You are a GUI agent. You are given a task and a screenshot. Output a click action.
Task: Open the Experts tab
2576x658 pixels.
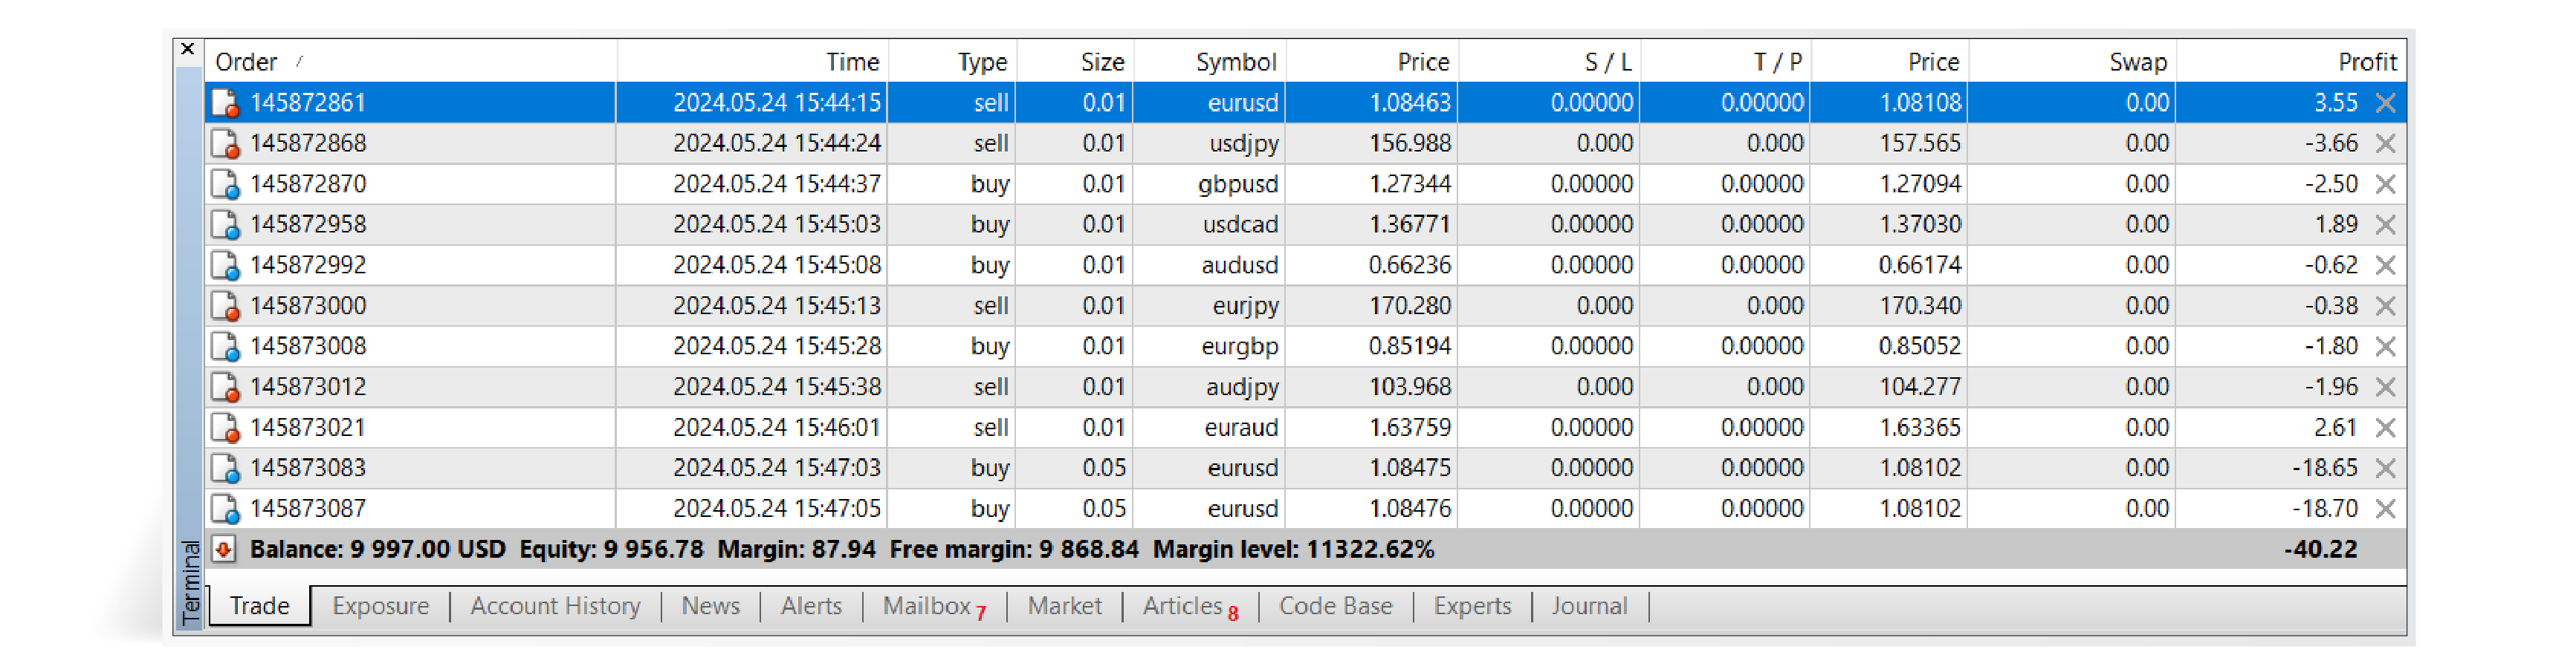coord(1472,606)
